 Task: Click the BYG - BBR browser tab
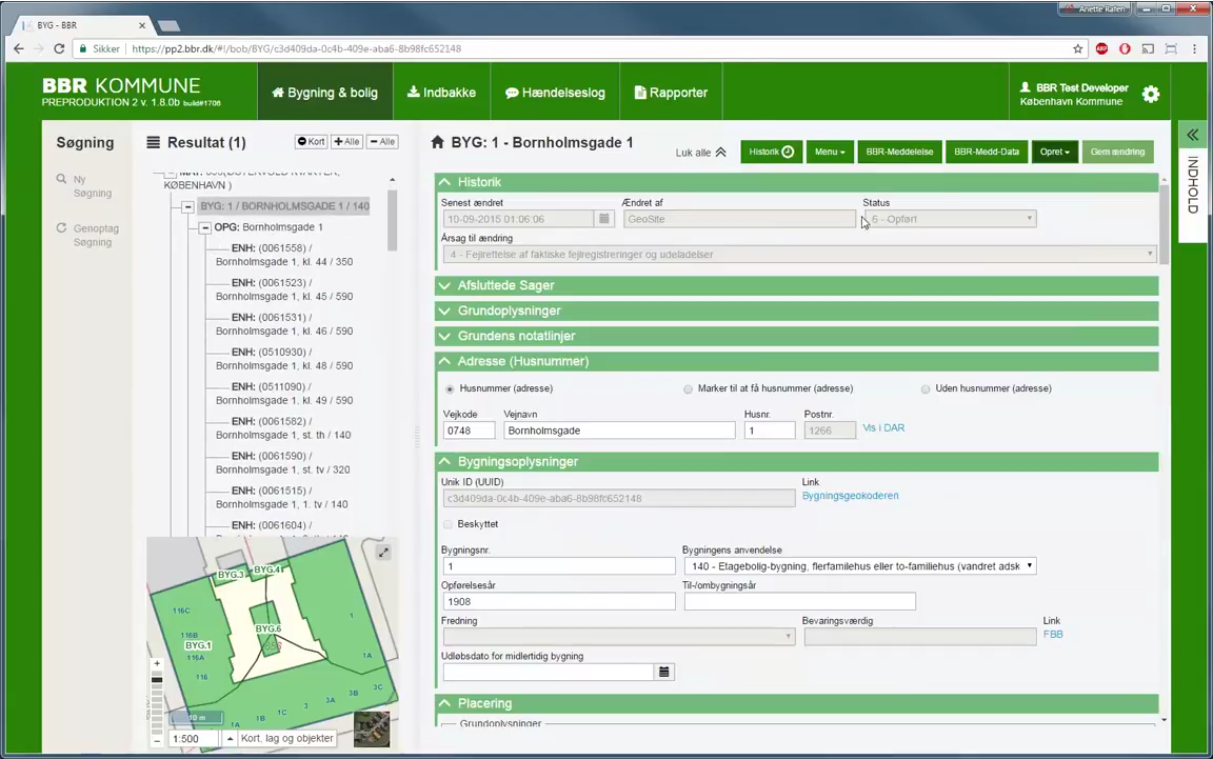coord(82,24)
